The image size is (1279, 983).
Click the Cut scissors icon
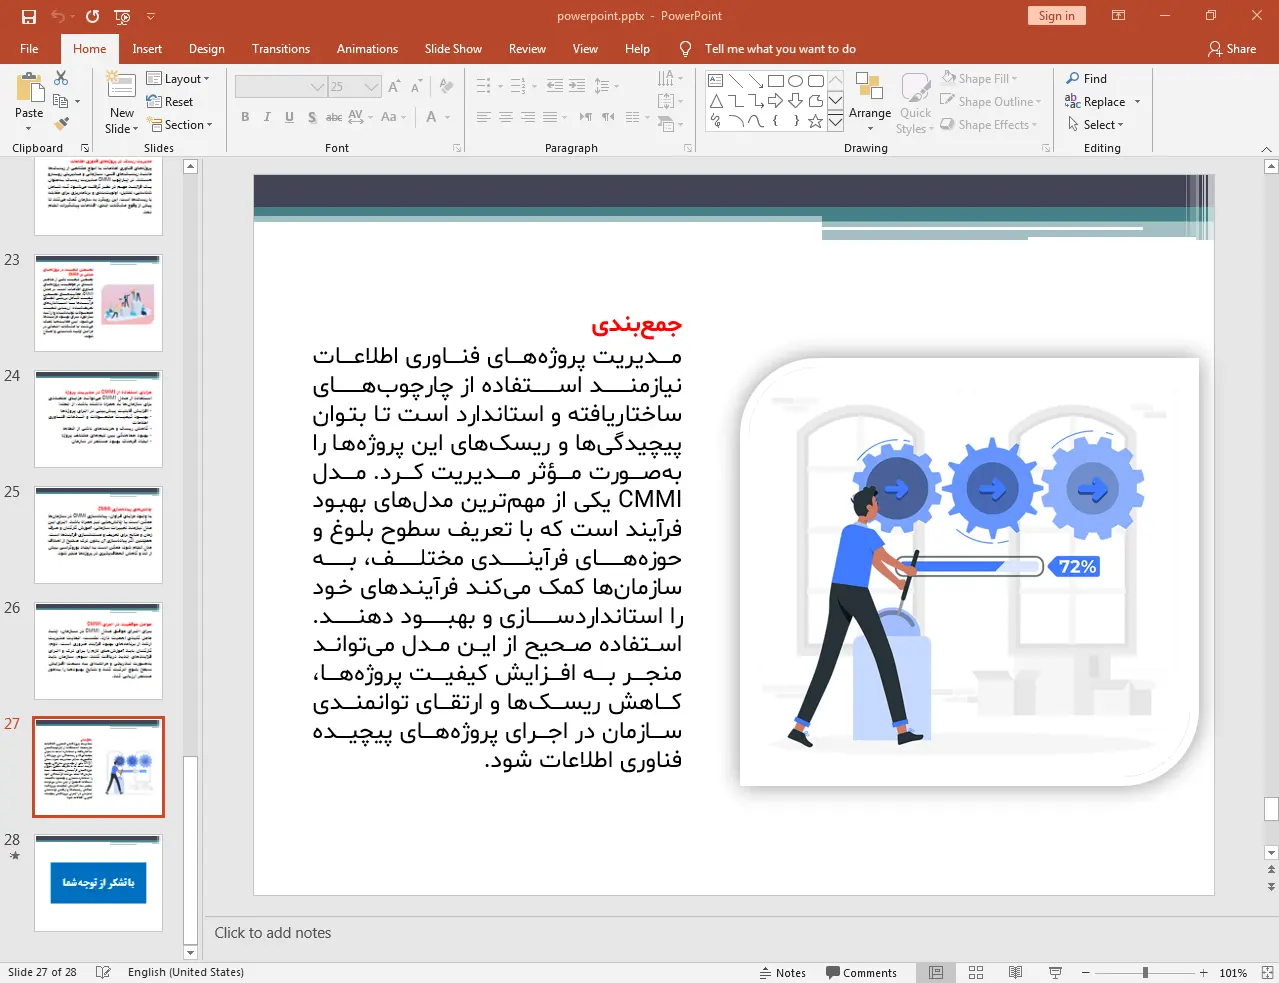pyautogui.click(x=61, y=78)
